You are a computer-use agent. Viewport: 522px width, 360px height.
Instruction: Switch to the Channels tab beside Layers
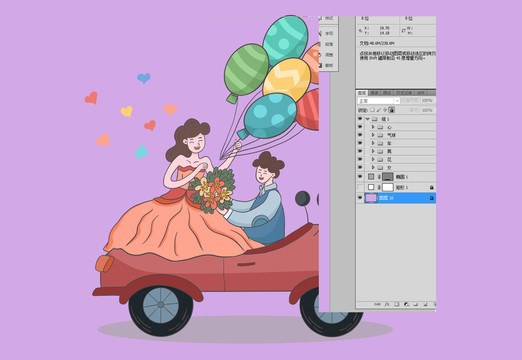[374, 93]
